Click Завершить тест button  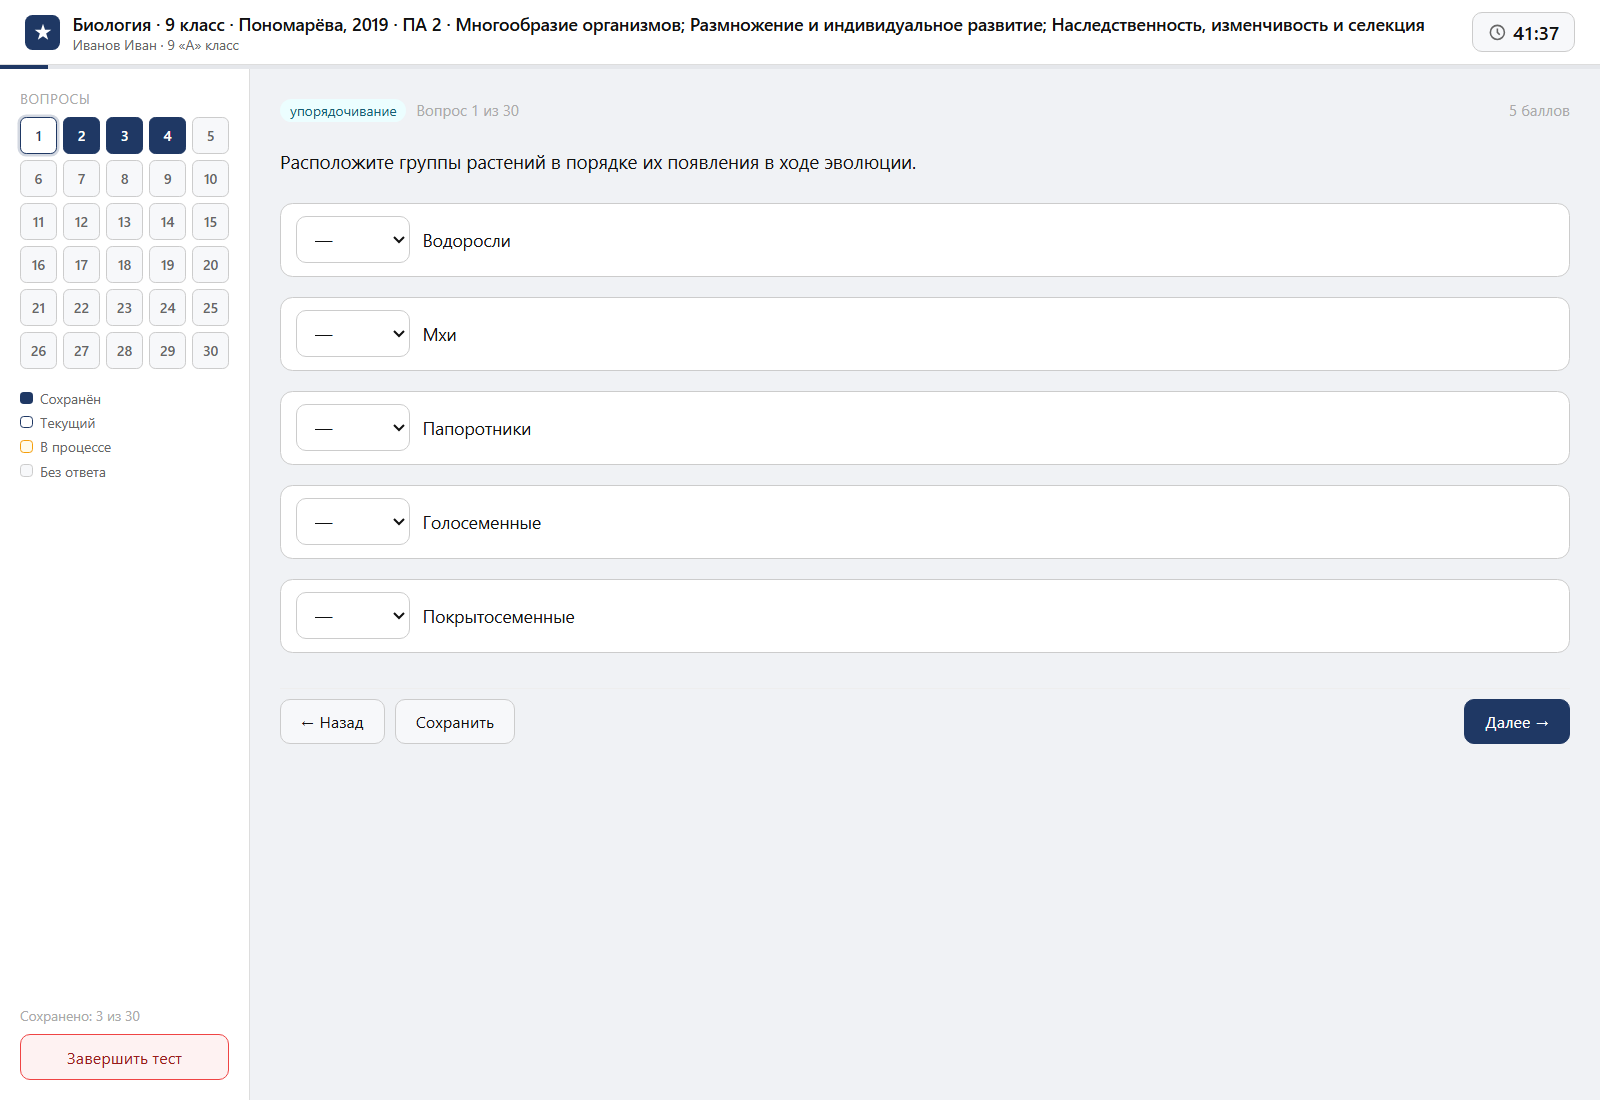(124, 1057)
